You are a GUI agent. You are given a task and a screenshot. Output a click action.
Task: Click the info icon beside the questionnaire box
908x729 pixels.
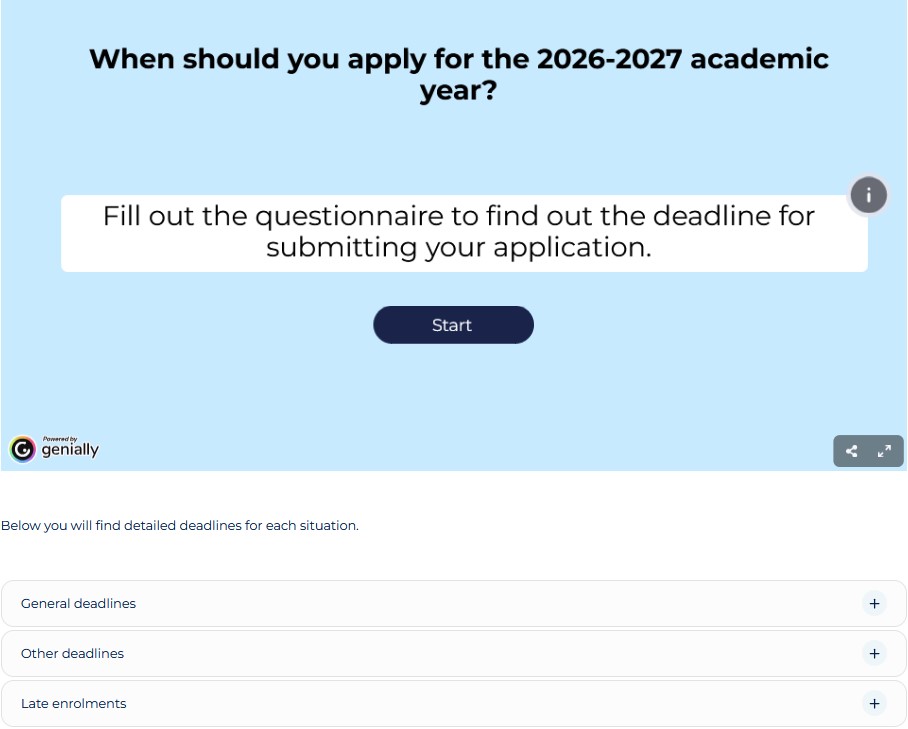point(868,195)
